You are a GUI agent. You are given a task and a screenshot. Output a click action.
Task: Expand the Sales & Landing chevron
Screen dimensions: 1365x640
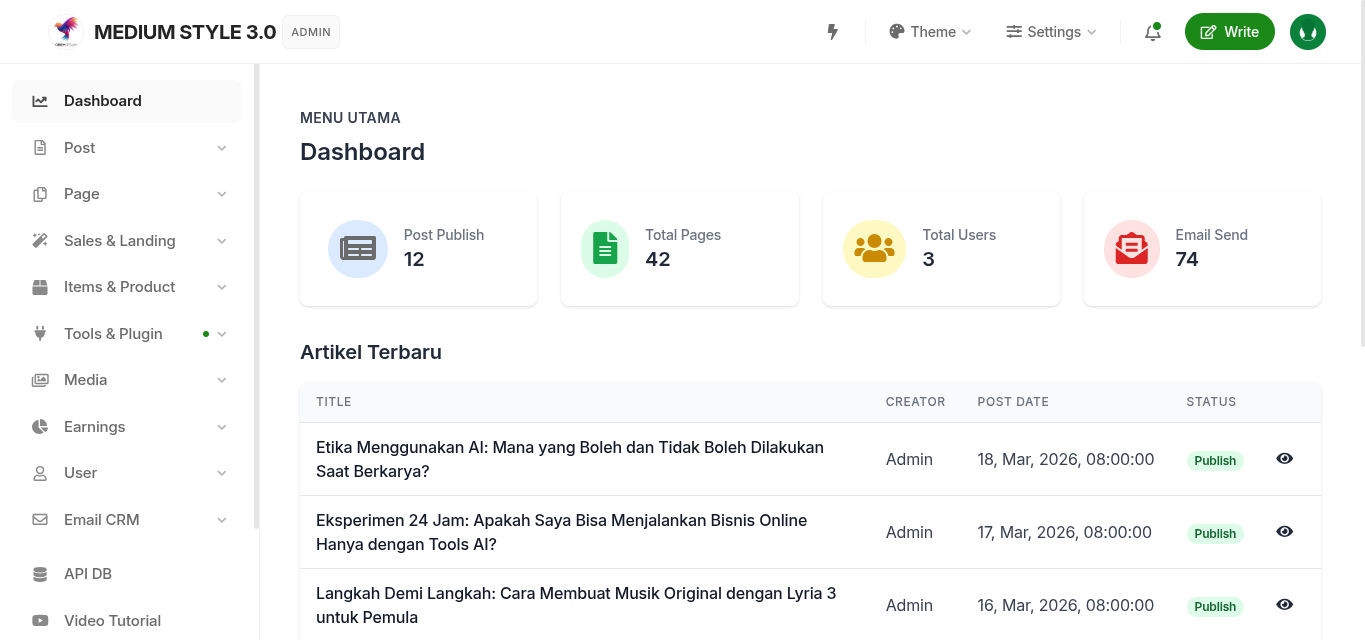(222, 241)
